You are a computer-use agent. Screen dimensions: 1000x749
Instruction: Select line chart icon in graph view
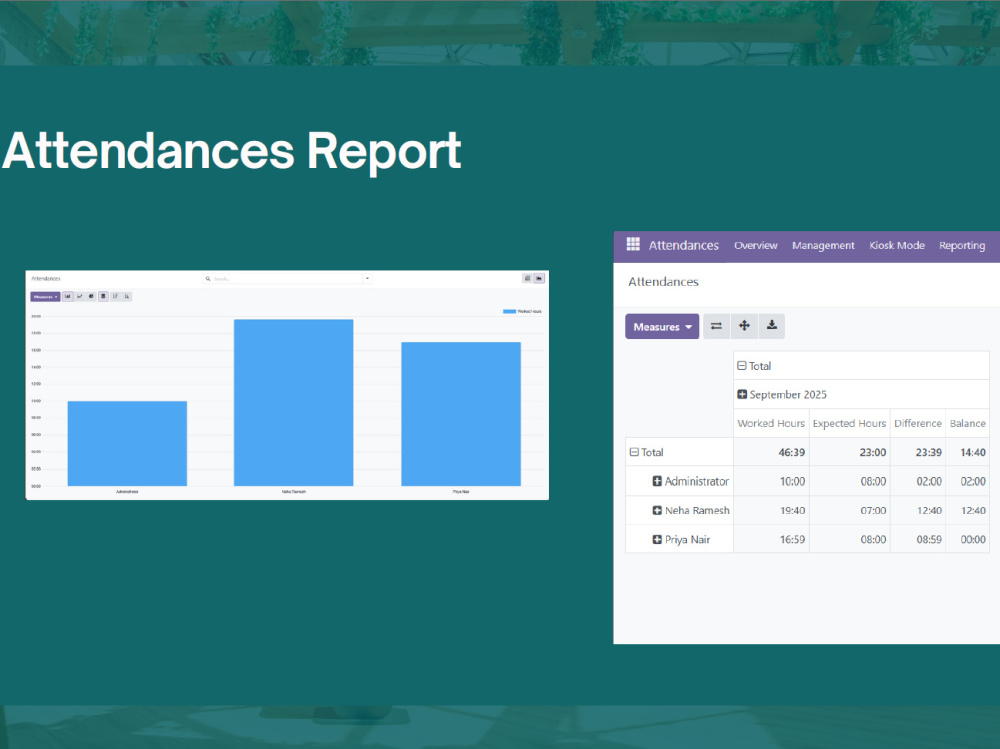tap(80, 296)
